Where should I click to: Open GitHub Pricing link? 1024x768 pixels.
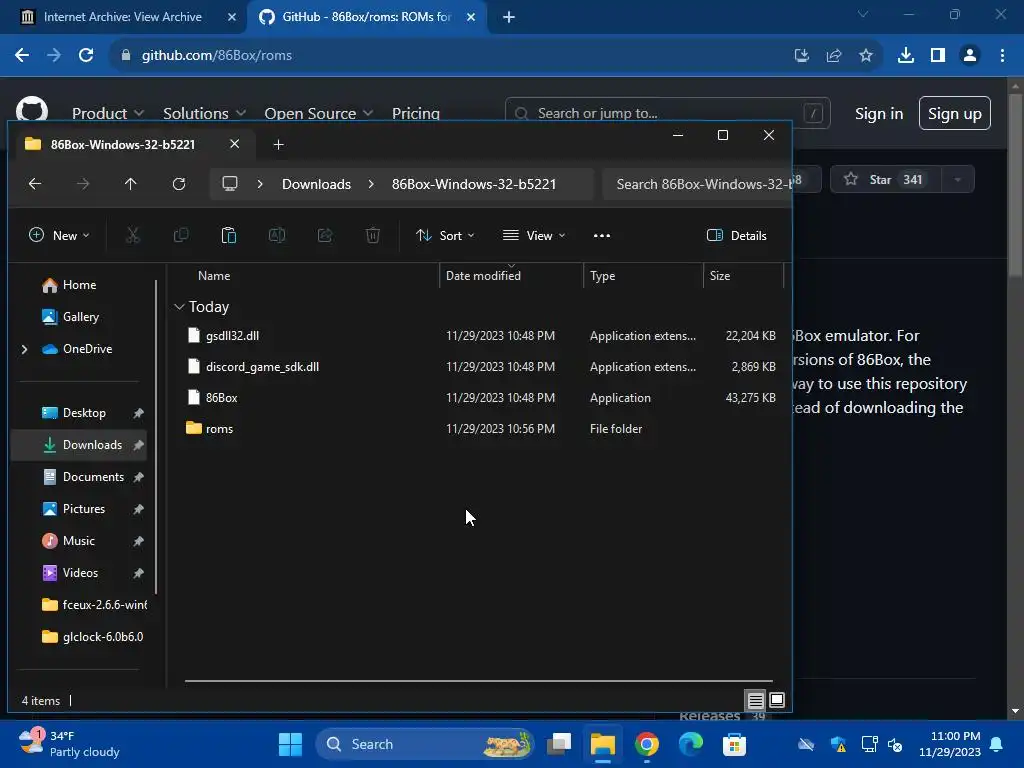point(415,114)
